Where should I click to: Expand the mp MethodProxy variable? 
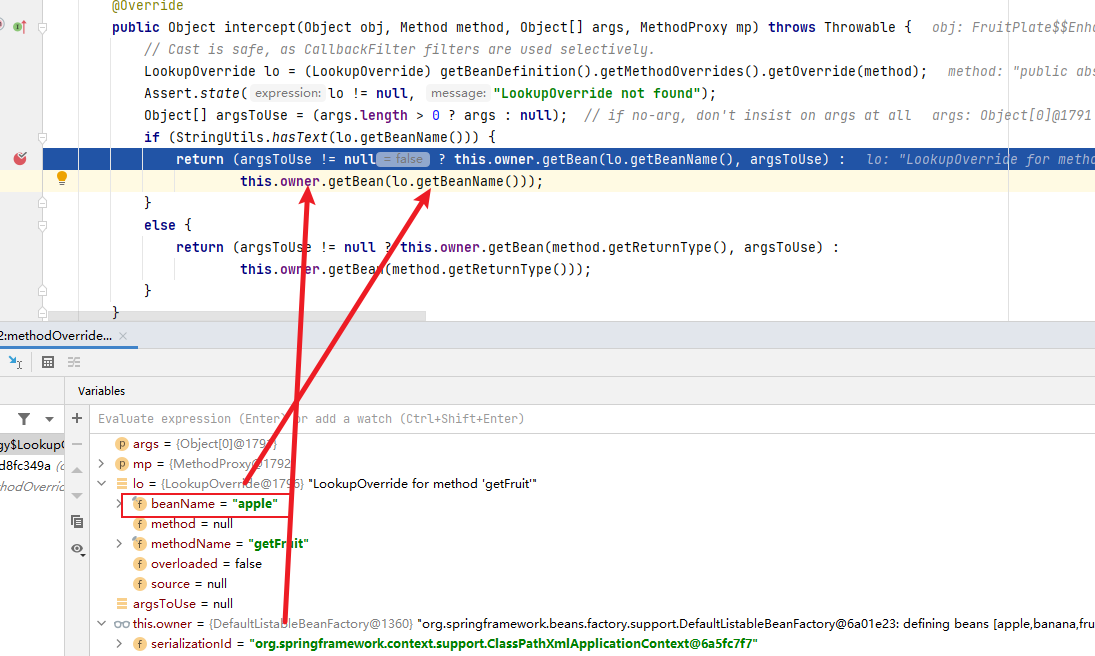tap(102, 464)
